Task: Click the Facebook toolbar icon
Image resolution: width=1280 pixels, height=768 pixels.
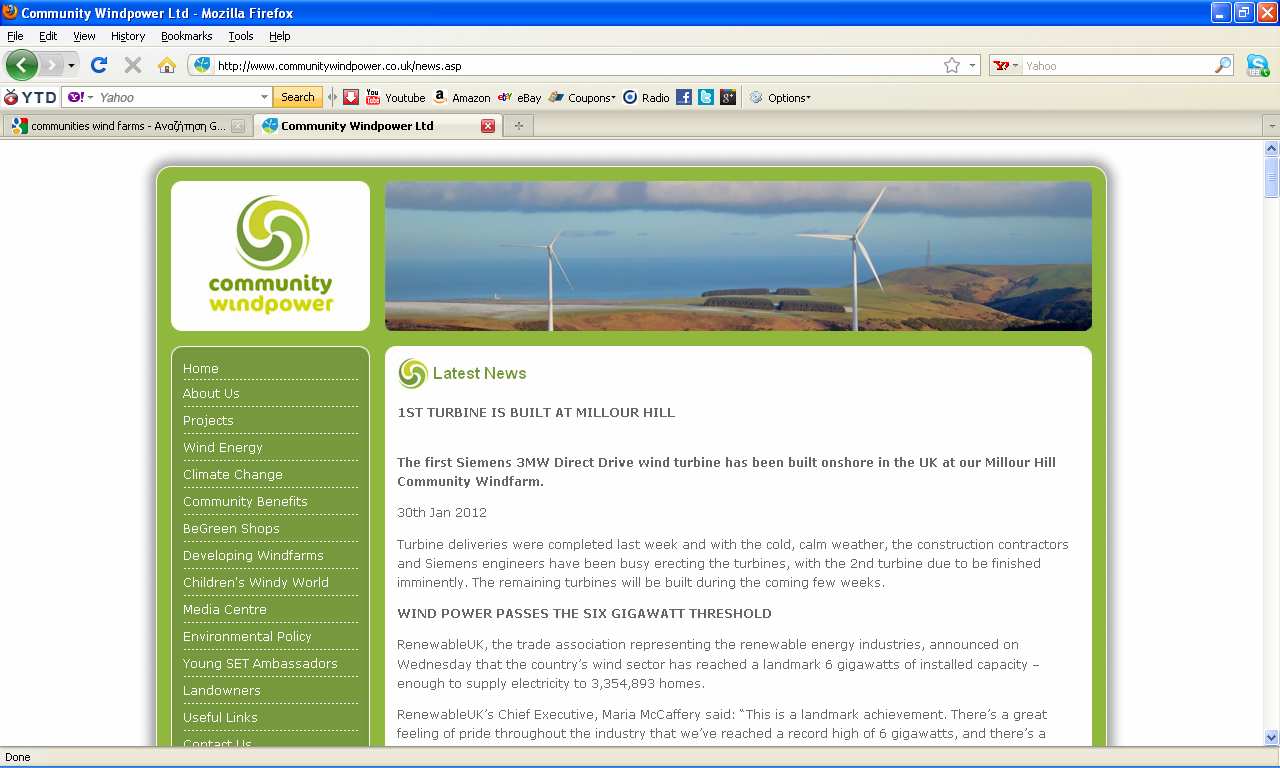Action: pos(684,97)
